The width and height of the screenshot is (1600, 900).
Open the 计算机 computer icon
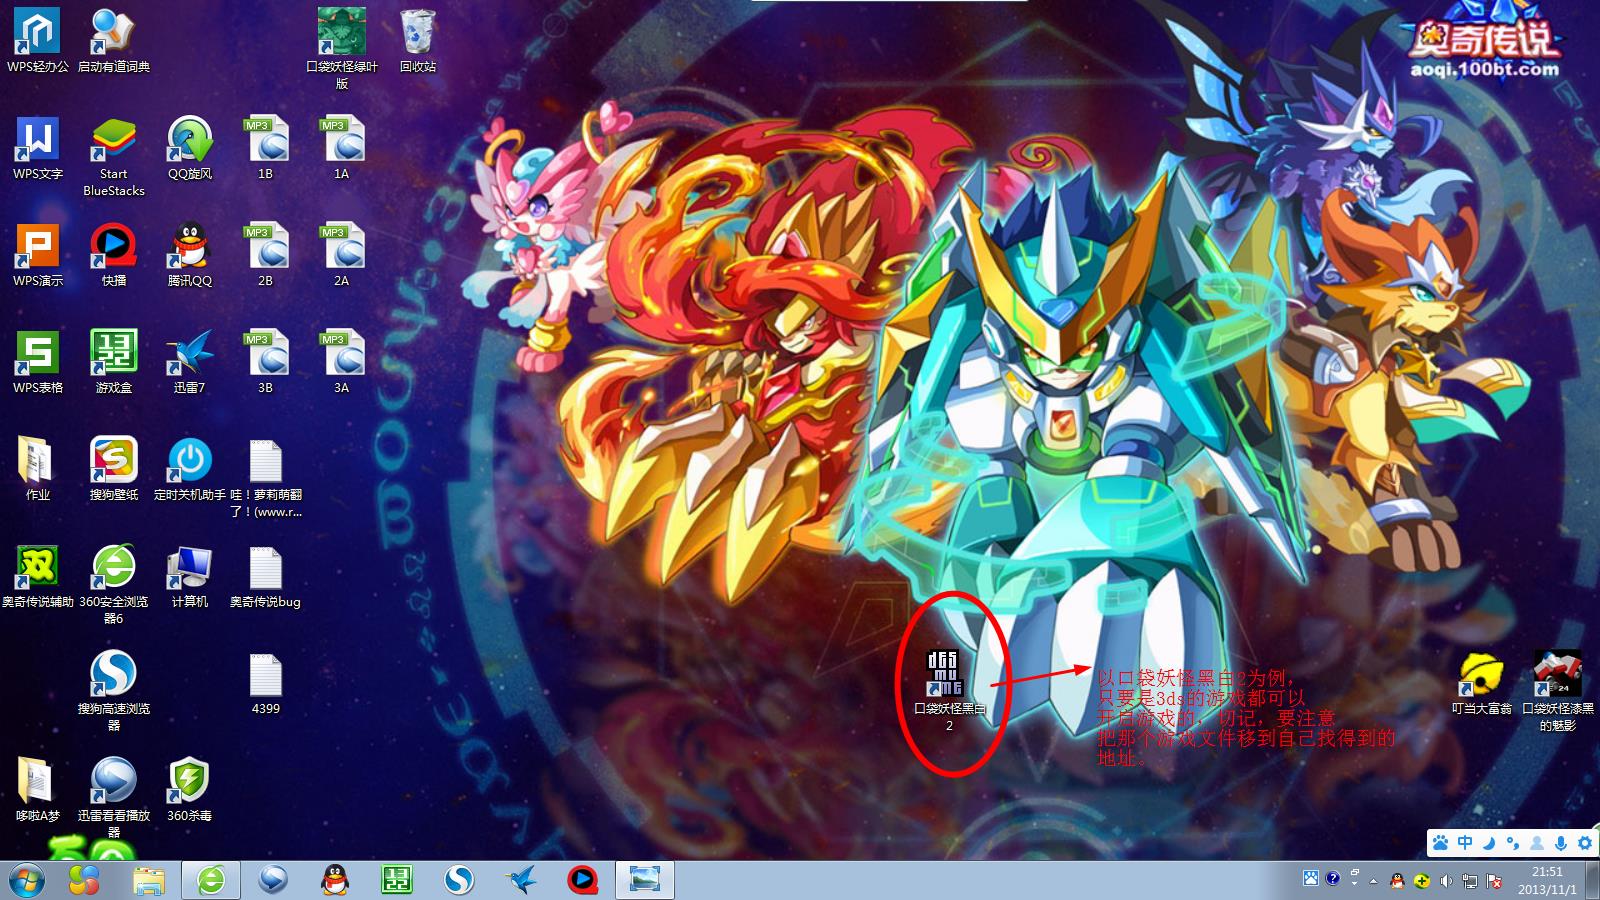[x=190, y=576]
